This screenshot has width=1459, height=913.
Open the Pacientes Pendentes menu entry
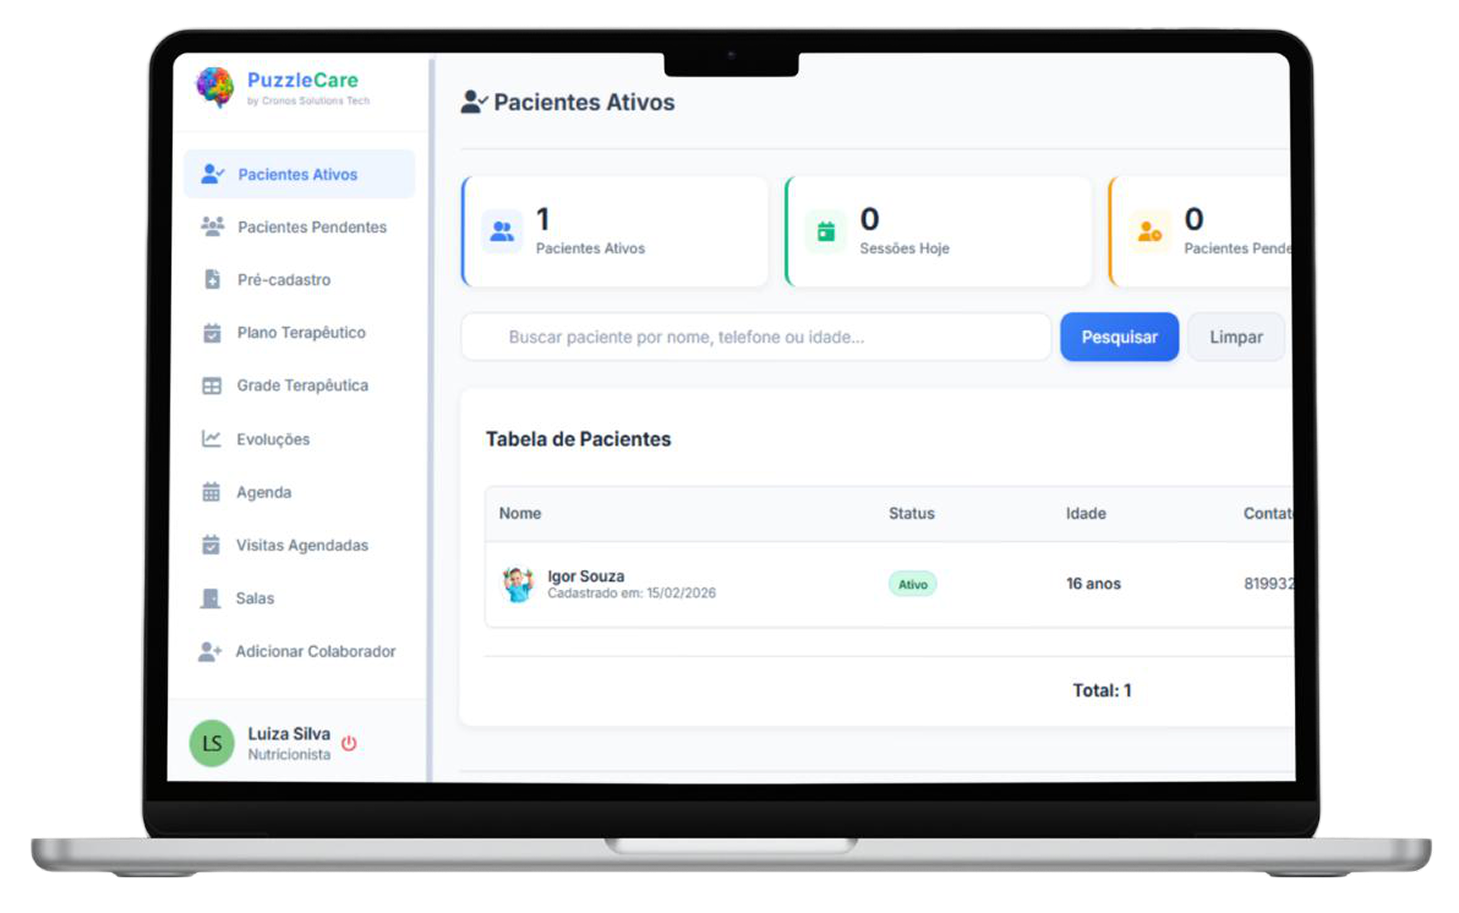pyautogui.click(x=312, y=226)
